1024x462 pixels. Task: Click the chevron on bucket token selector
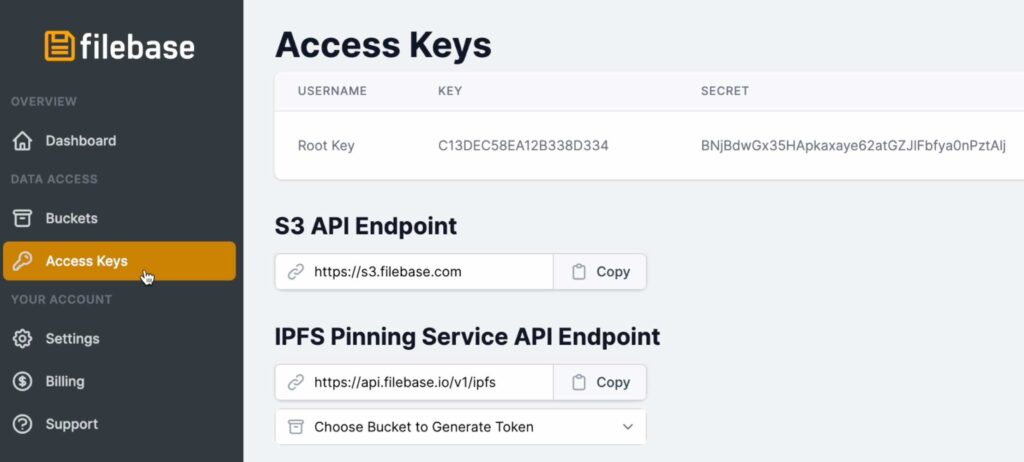coord(628,427)
